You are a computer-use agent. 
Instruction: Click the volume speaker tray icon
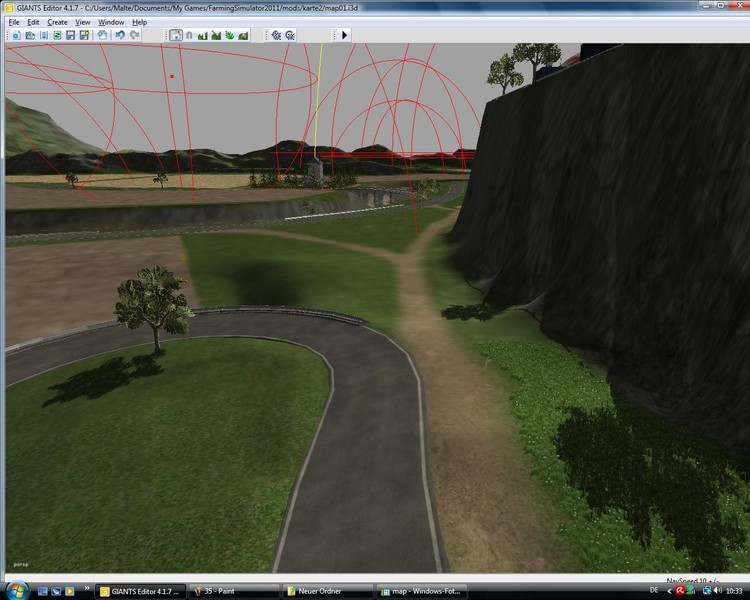pos(717,591)
